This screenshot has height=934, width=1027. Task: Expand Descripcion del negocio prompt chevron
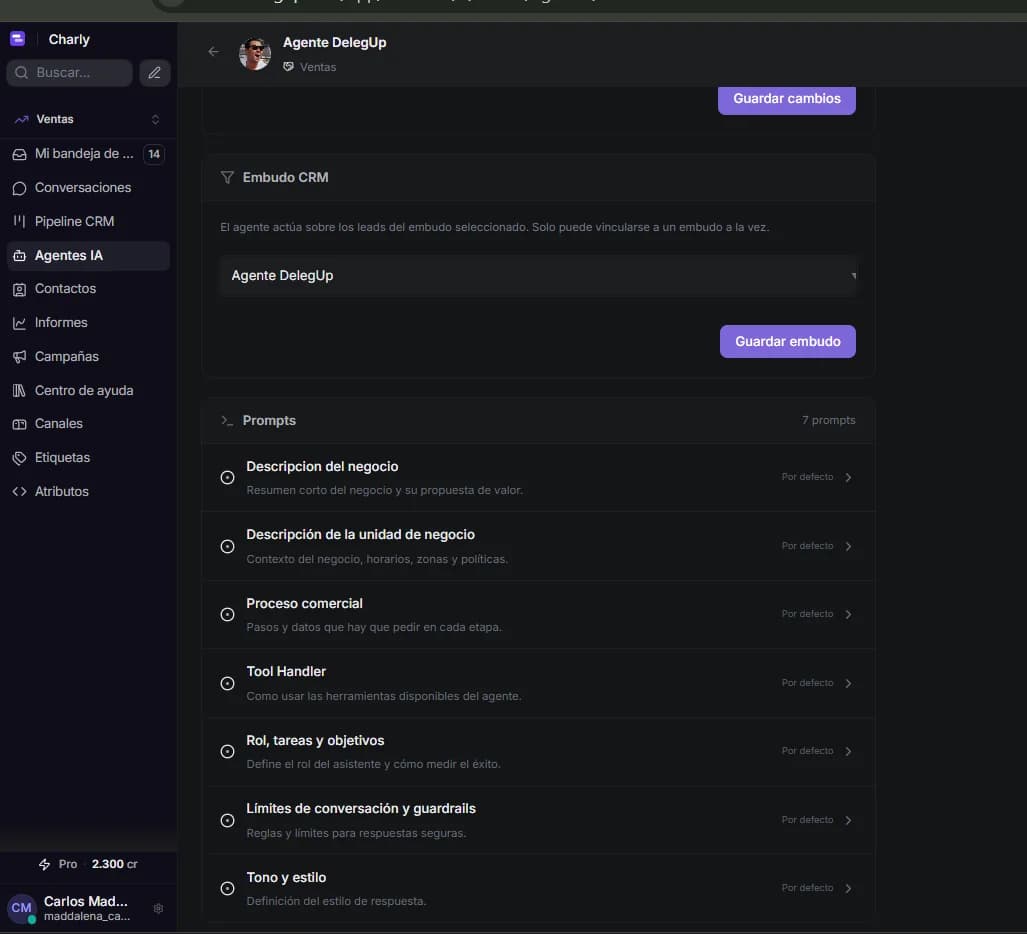(848, 477)
